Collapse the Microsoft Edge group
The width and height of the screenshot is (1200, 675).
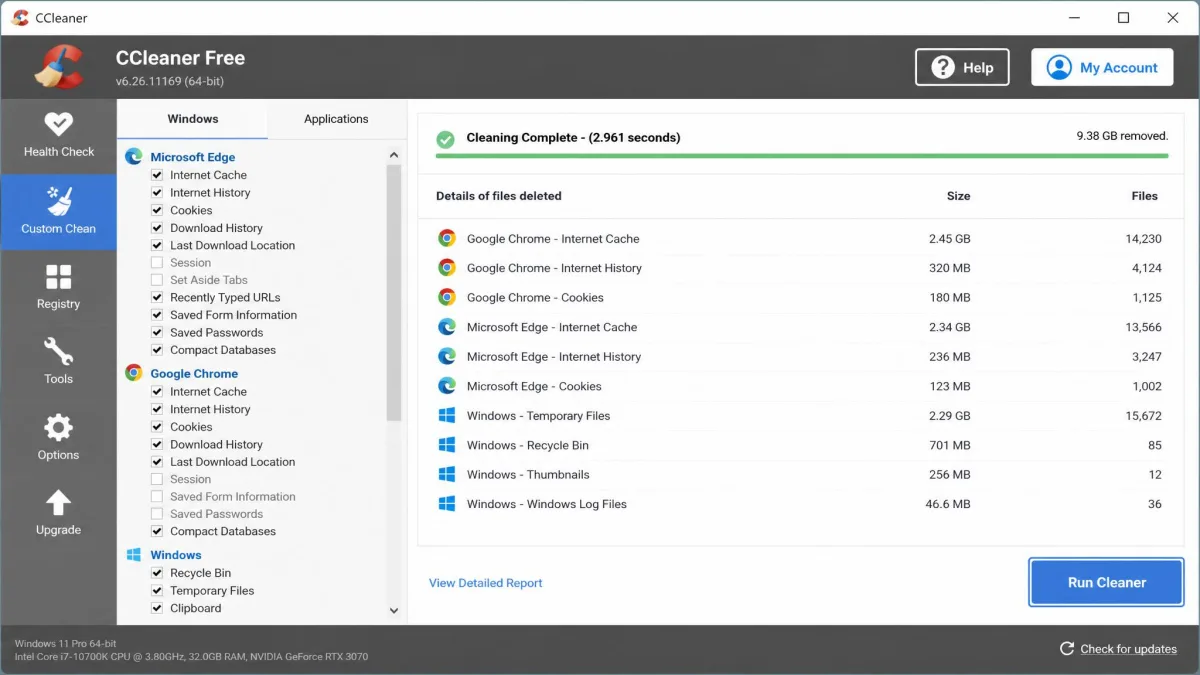point(192,157)
